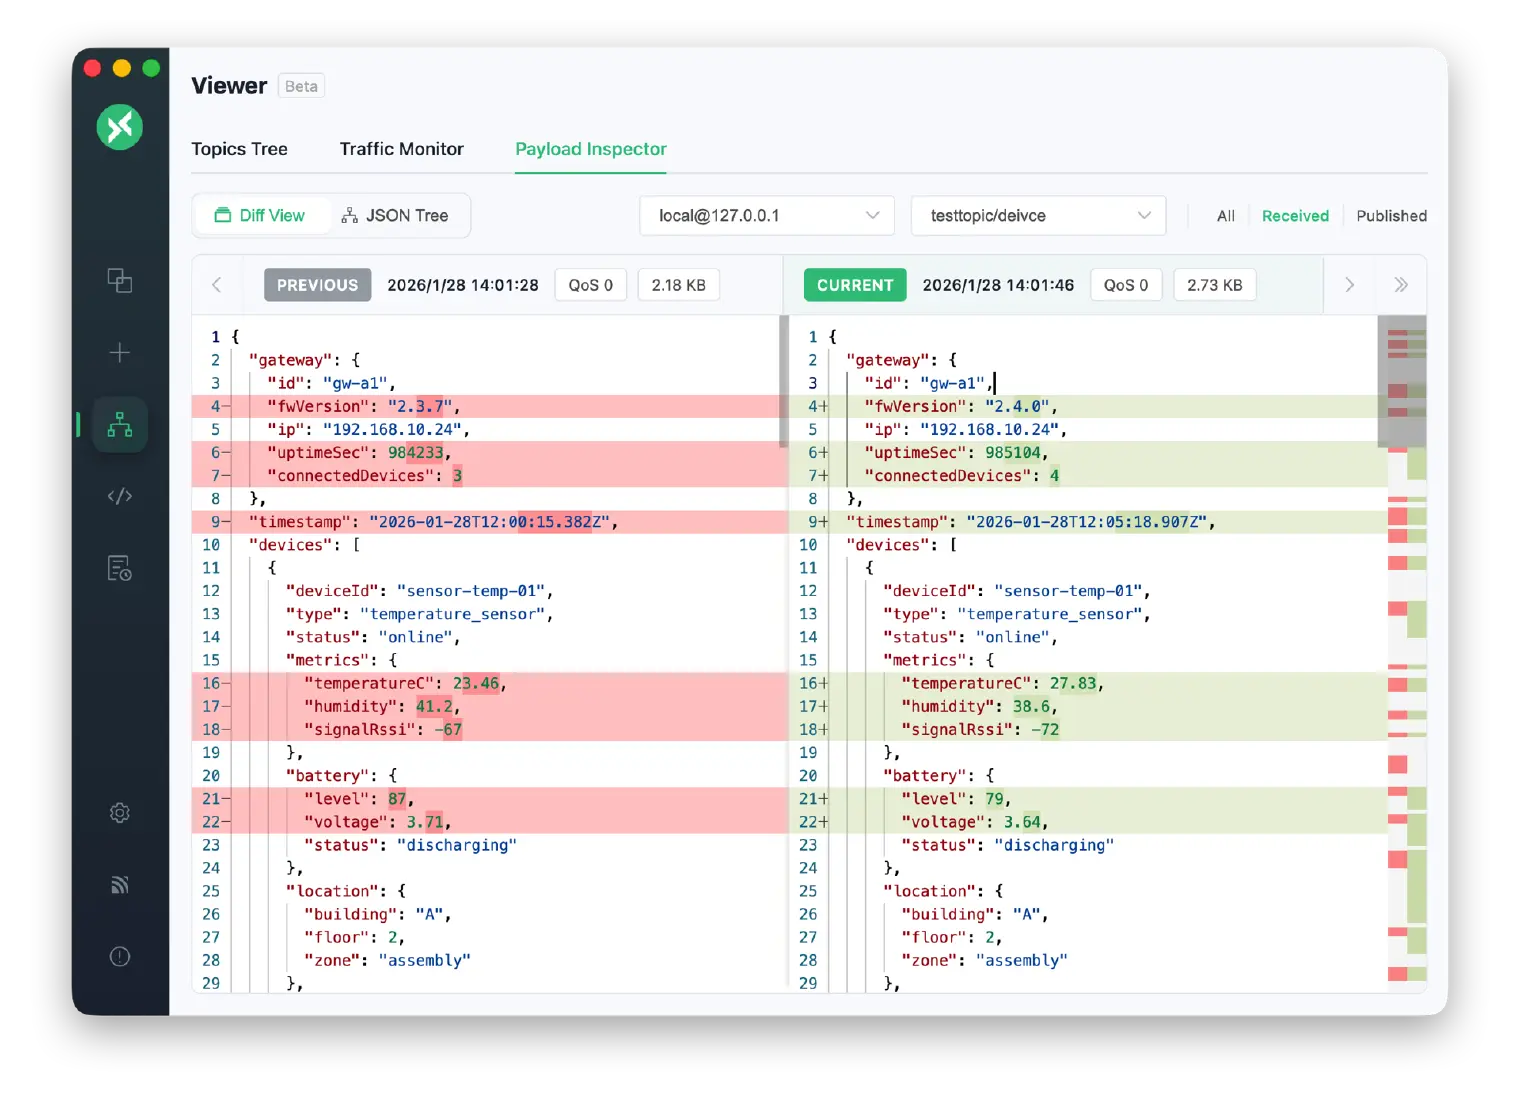Click the MQTTX logo icon
Image resolution: width=1520 pixels, height=1112 pixels.
(x=119, y=127)
